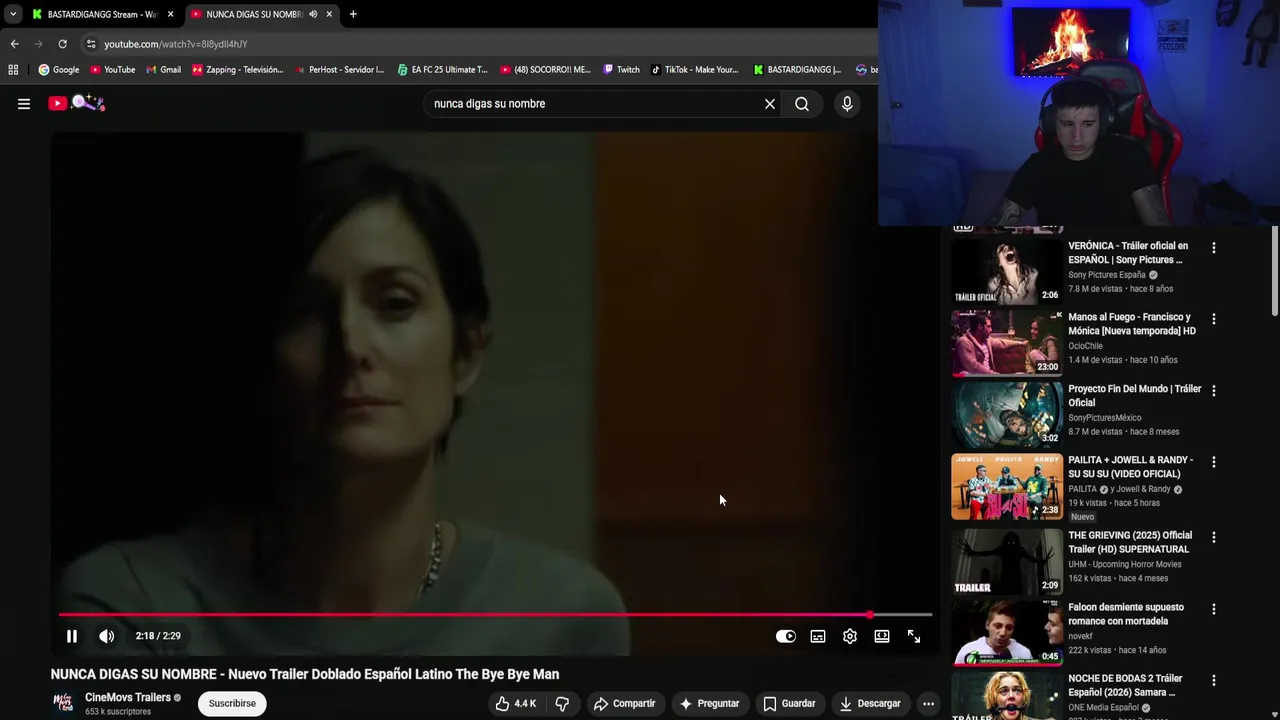Open the tab search dropdown arrow
Image resolution: width=1280 pixels, height=720 pixels.
pos(12,14)
